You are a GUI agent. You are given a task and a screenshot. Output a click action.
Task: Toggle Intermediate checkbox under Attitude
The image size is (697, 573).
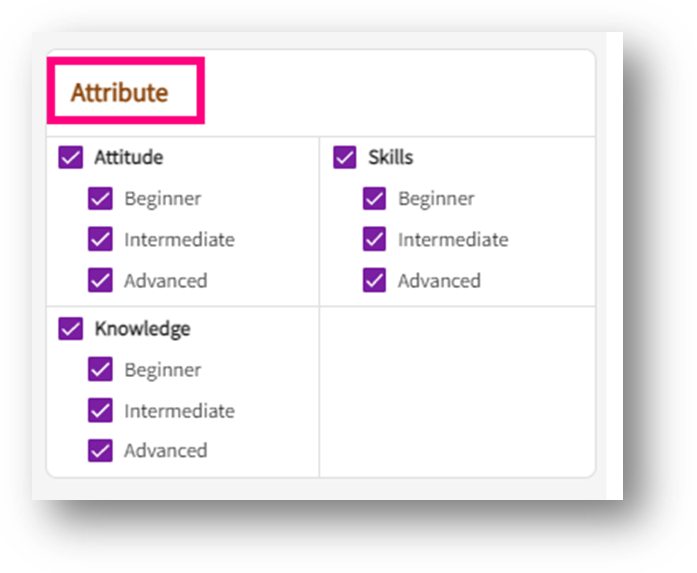pyautogui.click(x=100, y=240)
